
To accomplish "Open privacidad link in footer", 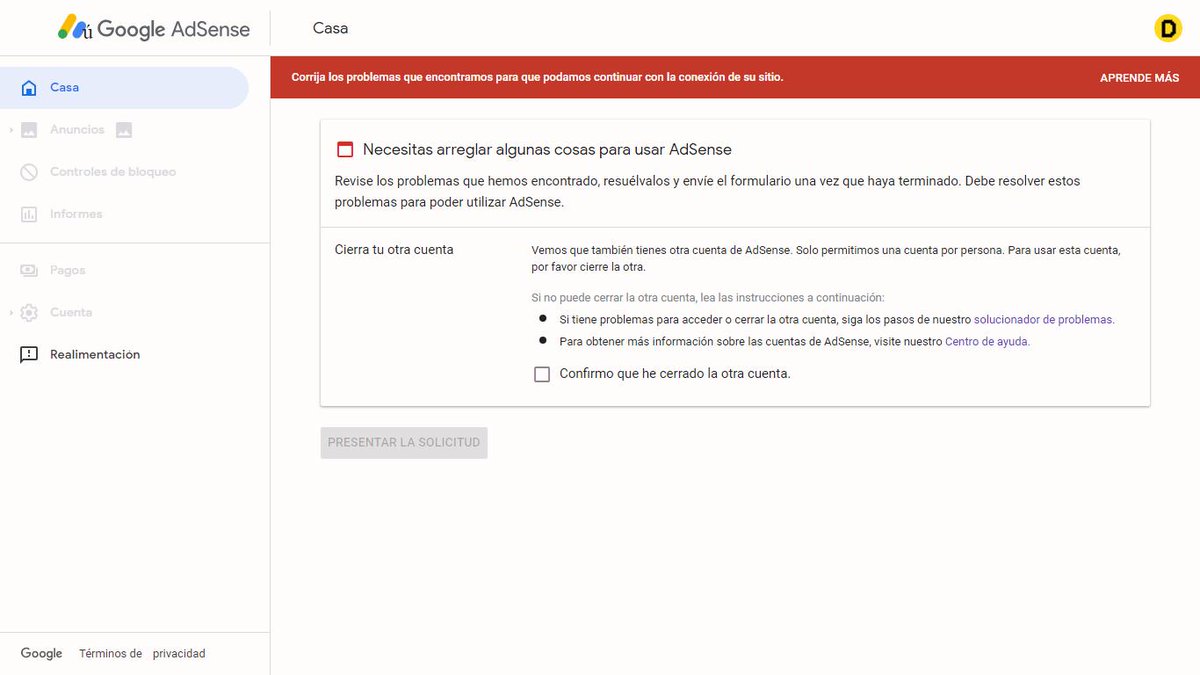I will (179, 653).
